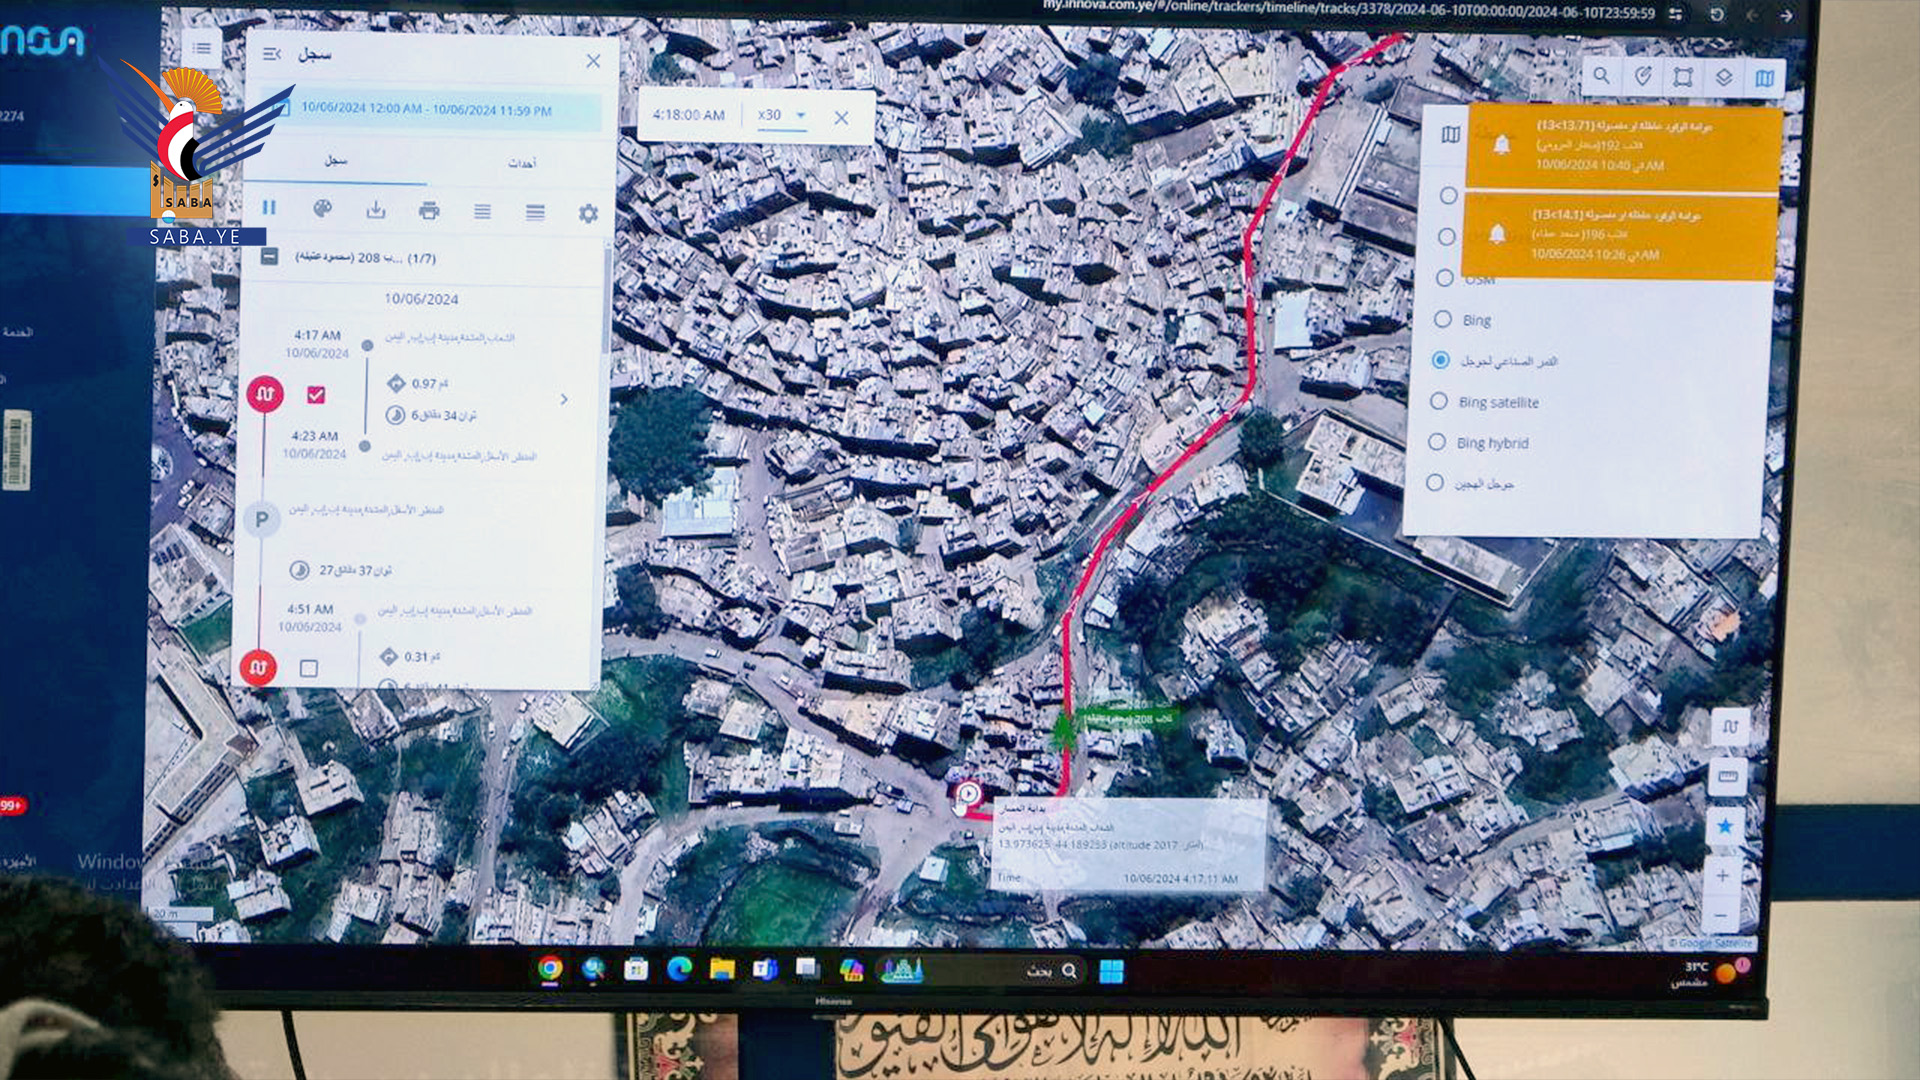Print the track log
The image size is (1920, 1080).
coord(429,211)
